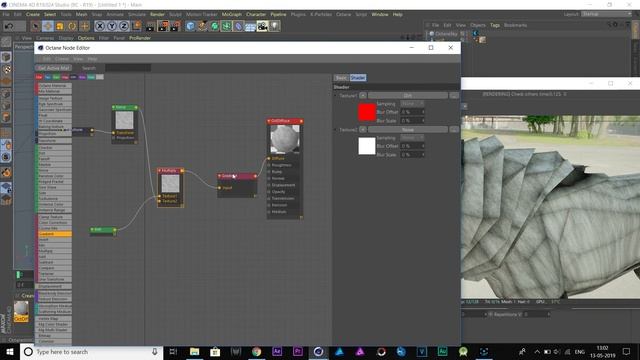Select highlighted Gradient entry in node list
This screenshot has height=360, width=640.
tap(55, 234)
